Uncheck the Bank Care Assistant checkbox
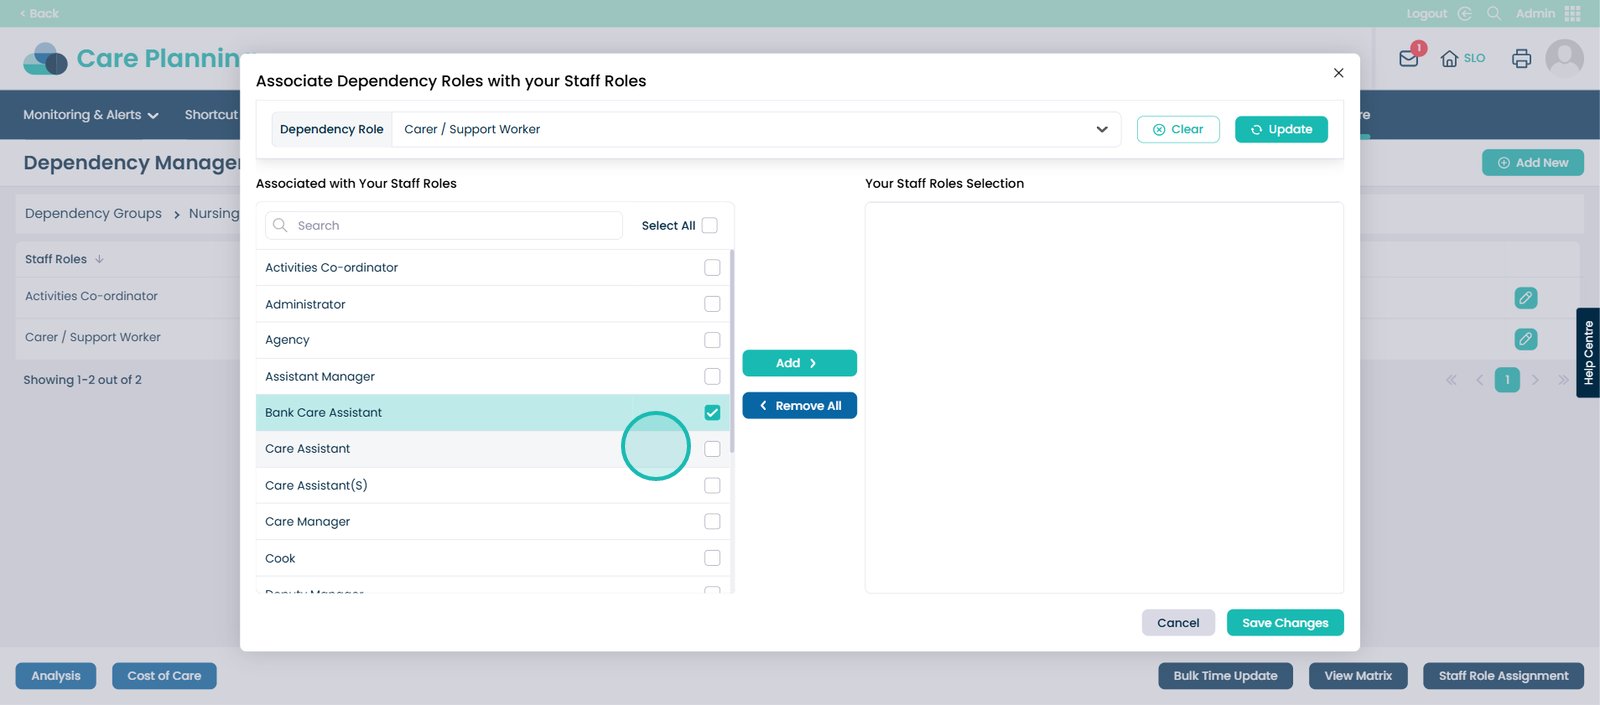The height and width of the screenshot is (705, 1600). [x=712, y=413]
